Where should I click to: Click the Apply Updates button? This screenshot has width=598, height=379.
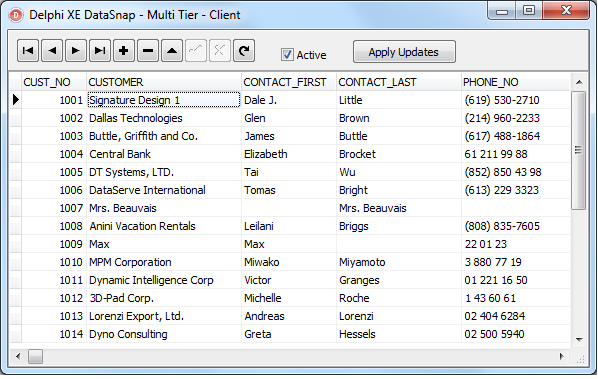(x=404, y=52)
